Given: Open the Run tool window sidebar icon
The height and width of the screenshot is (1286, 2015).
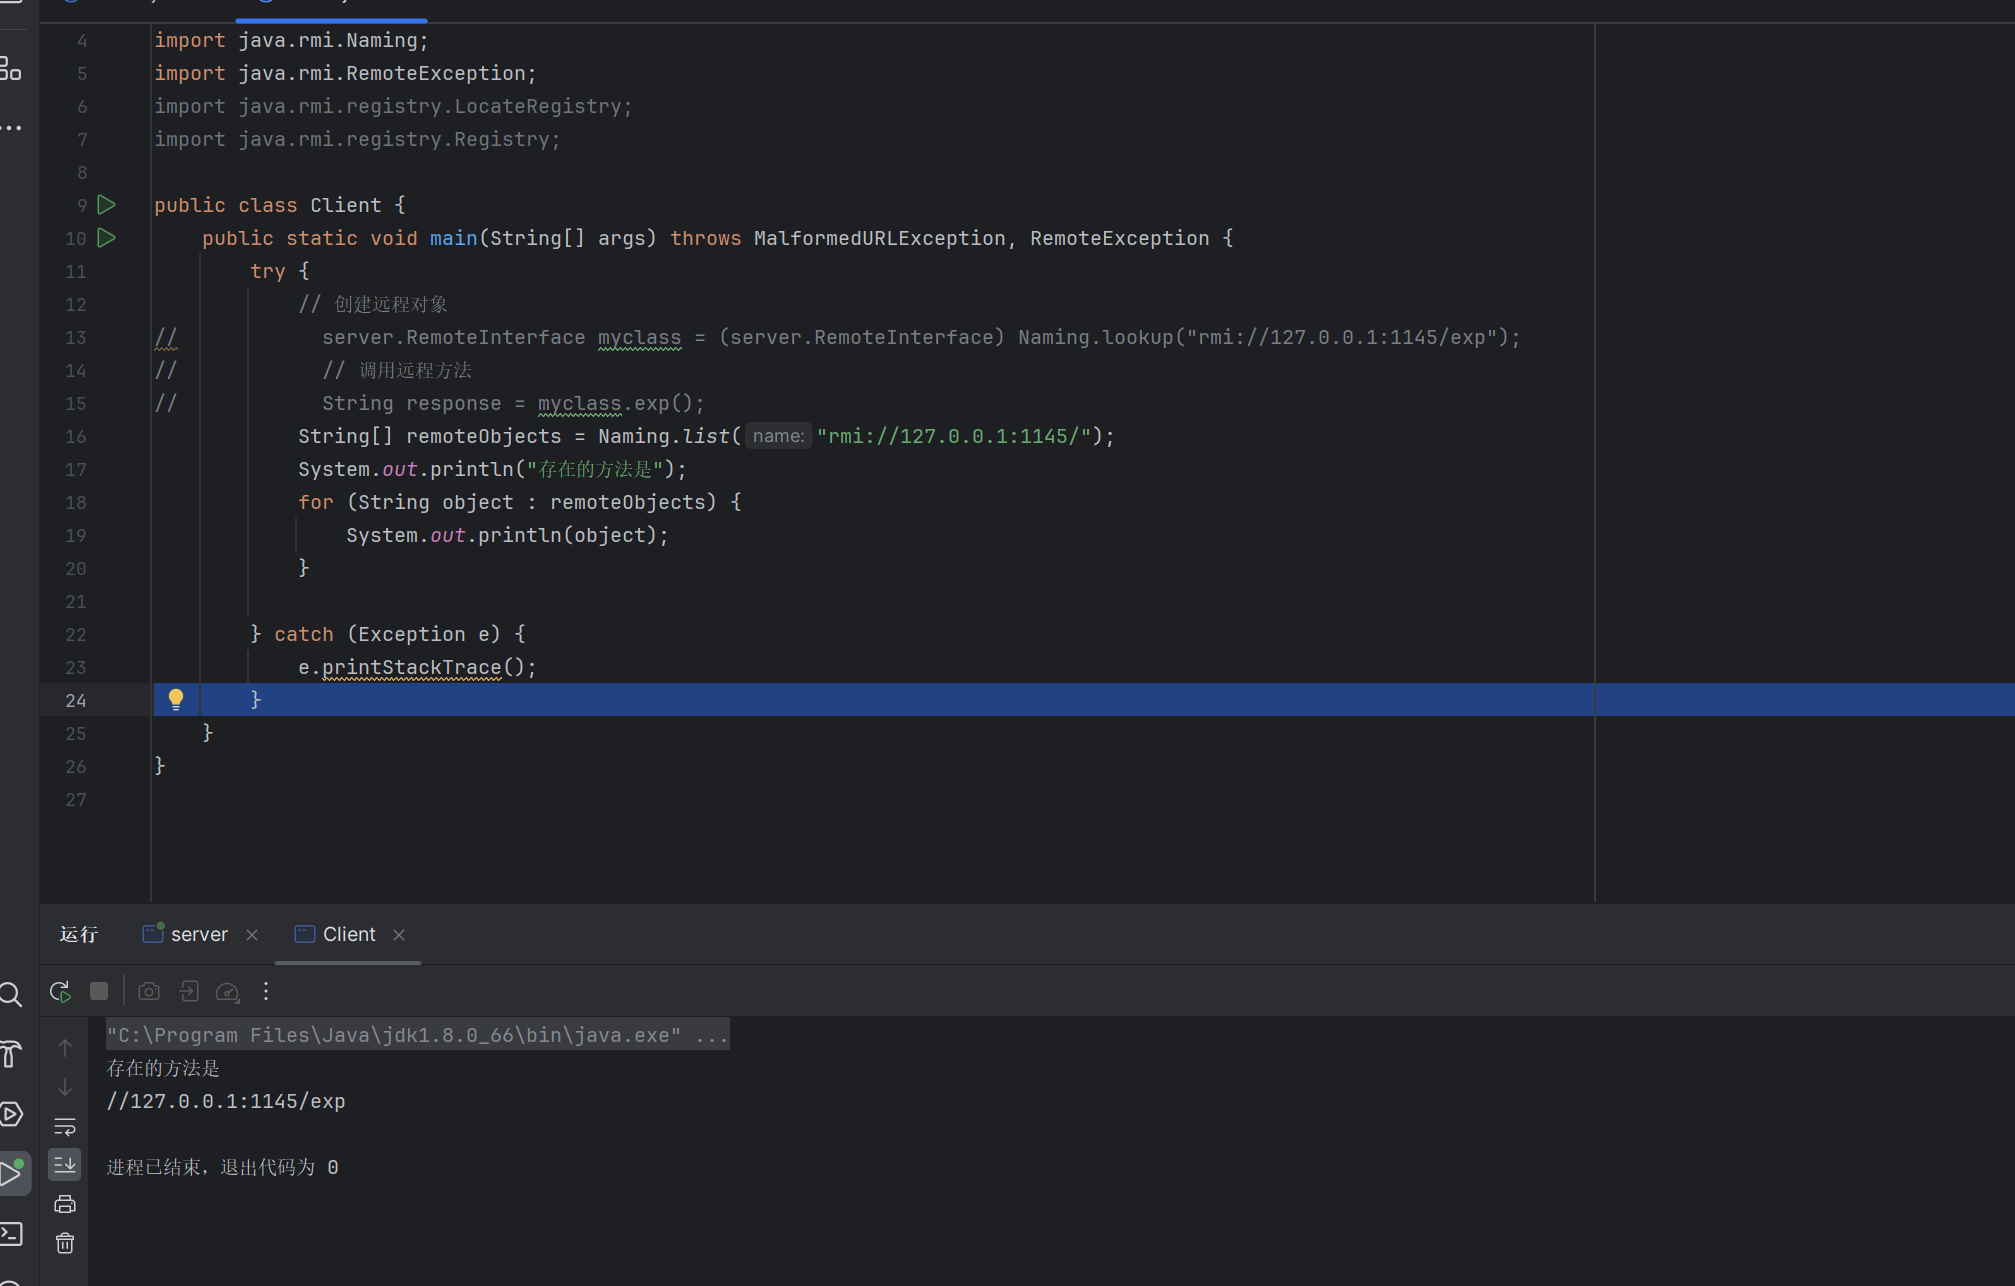Looking at the screenshot, I should (x=12, y=1173).
